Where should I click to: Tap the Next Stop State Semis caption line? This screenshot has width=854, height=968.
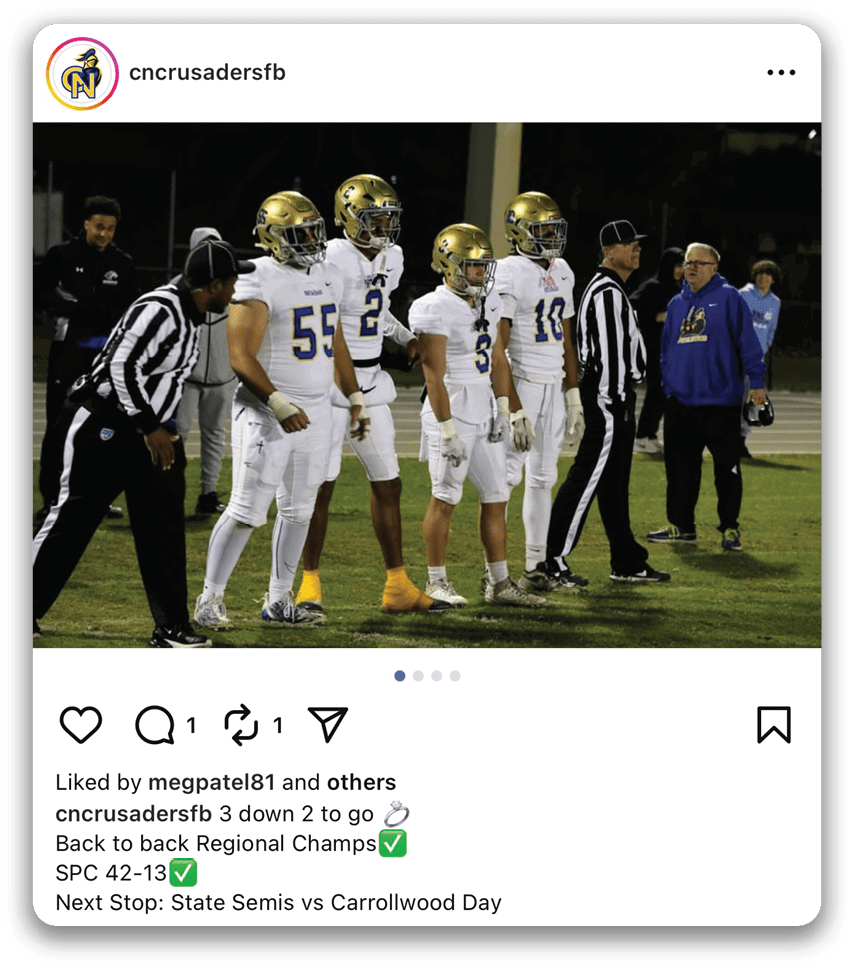coord(278,903)
